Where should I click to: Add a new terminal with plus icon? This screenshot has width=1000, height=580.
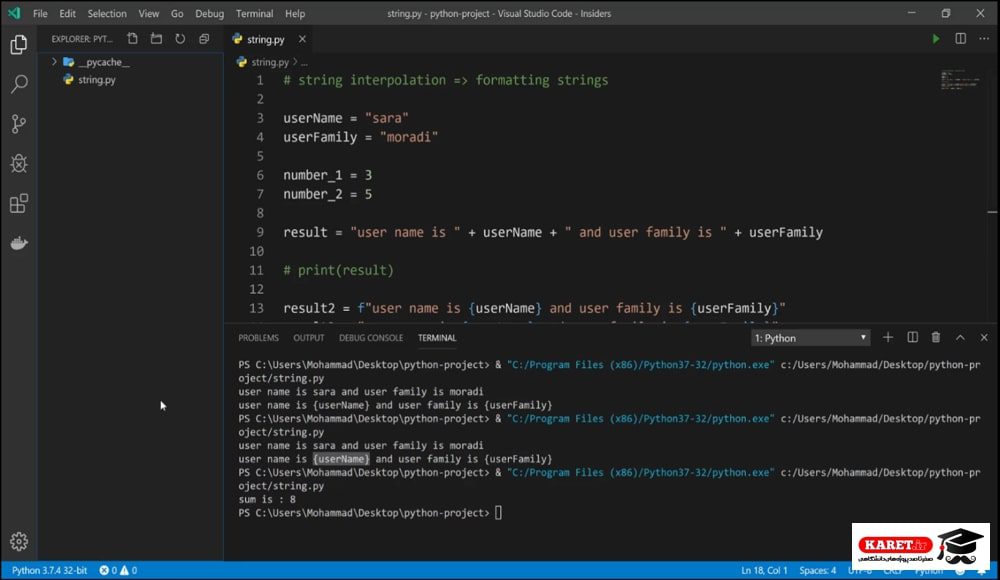tap(888, 338)
